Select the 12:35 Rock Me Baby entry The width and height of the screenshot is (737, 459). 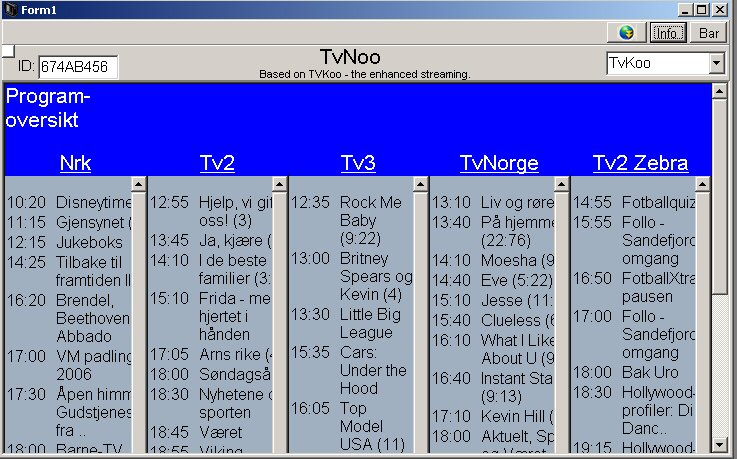346,220
